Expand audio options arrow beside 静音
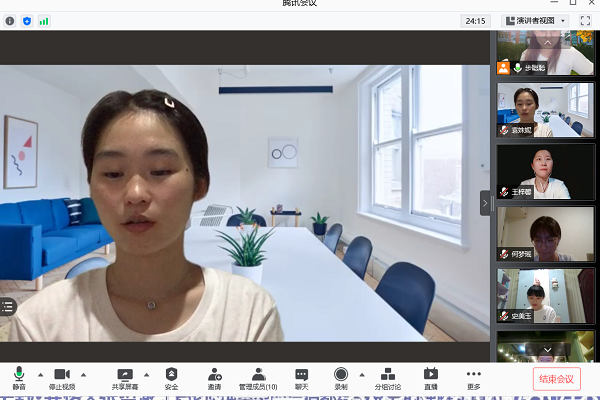 tap(40, 374)
